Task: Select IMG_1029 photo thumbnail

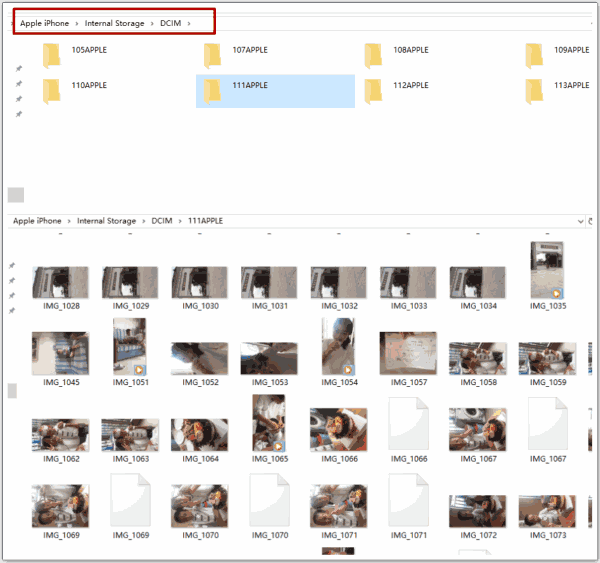Action: 130,282
